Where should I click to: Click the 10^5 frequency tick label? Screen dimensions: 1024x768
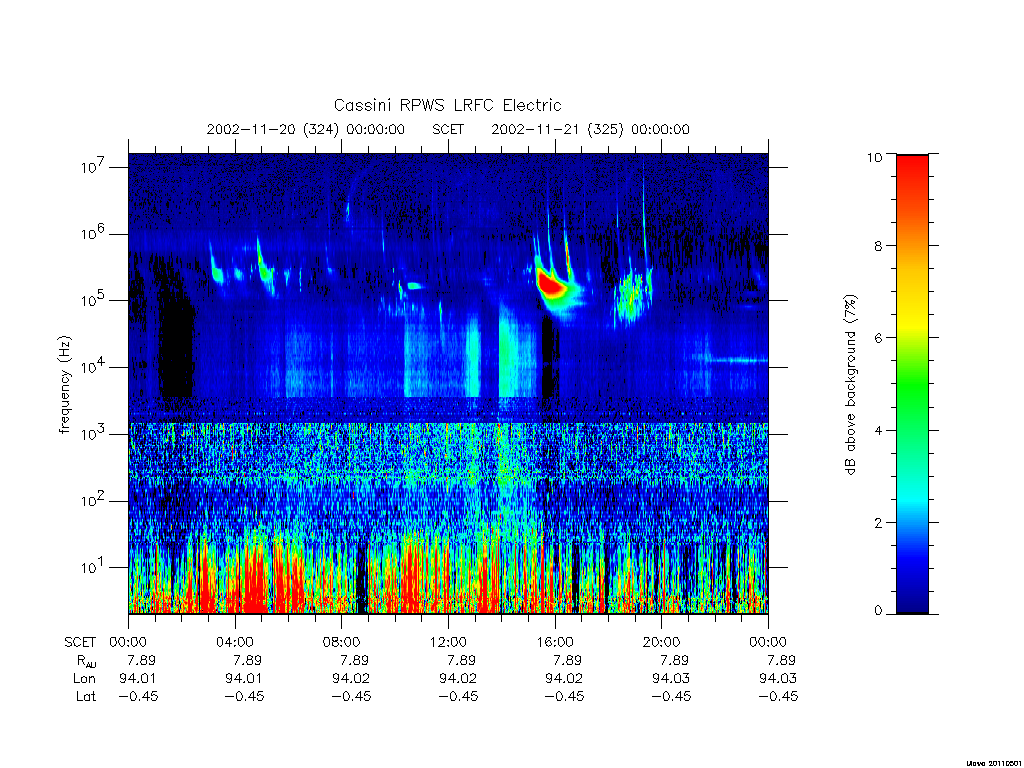pyautogui.click(x=94, y=300)
